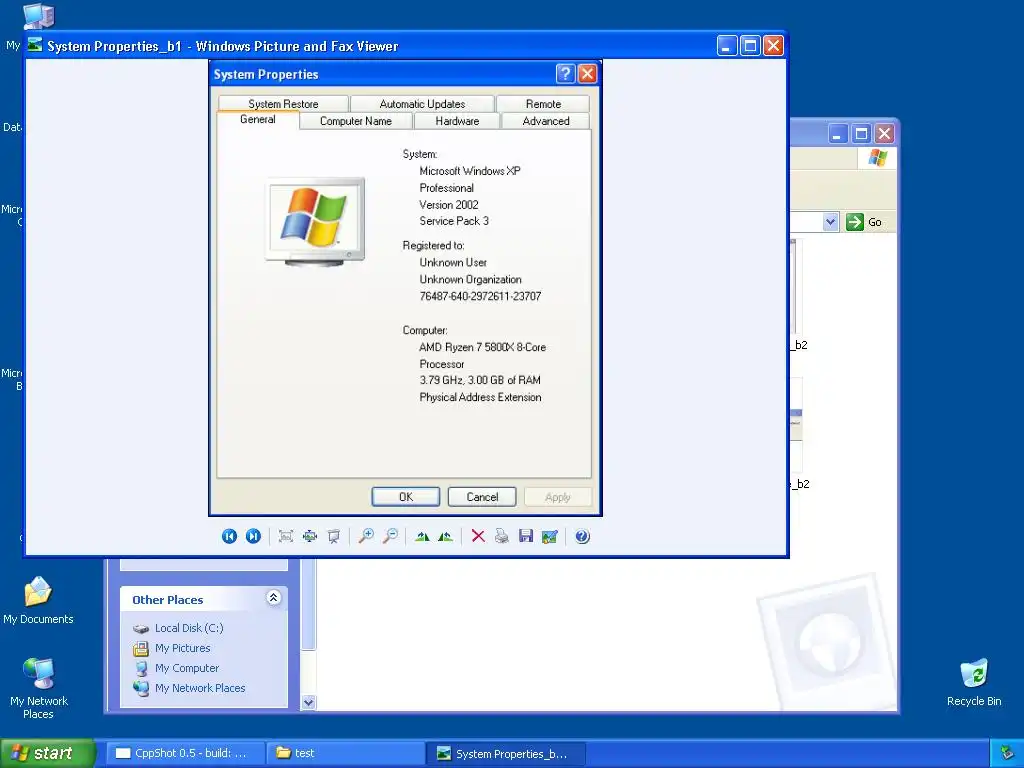Open My Network Places link in Other Places
The image size is (1024, 768).
tap(200, 688)
